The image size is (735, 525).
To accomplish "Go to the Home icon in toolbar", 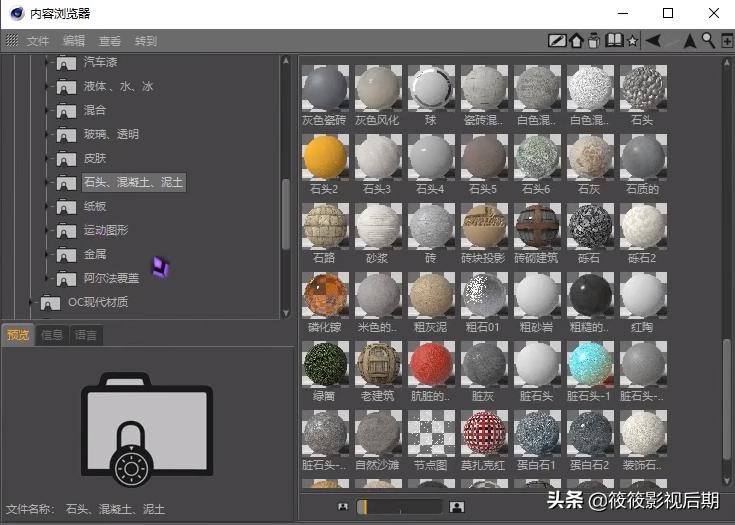I will pos(576,41).
